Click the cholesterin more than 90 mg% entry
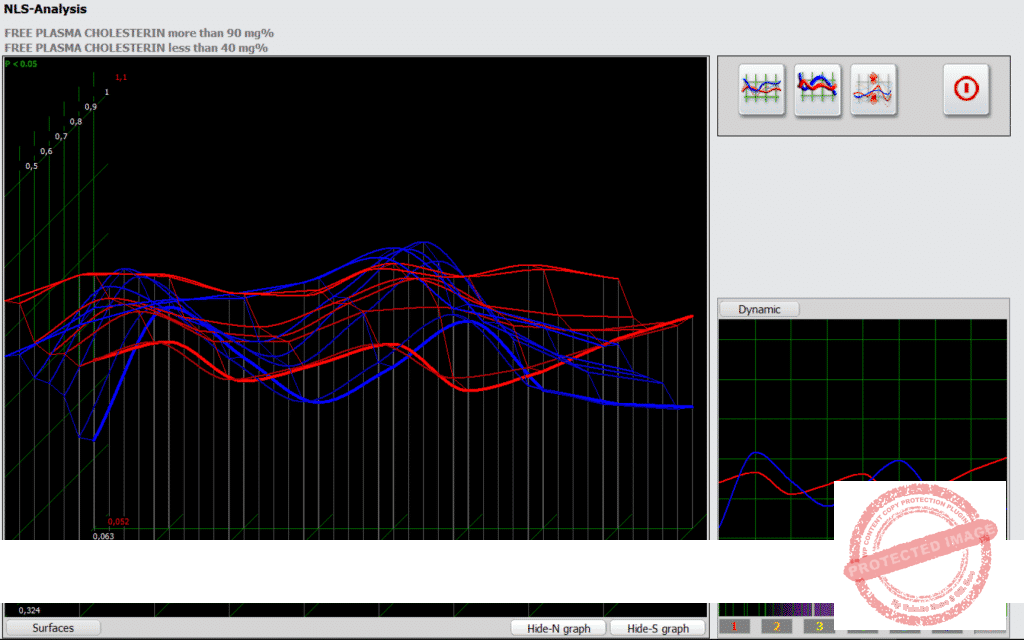The width and height of the screenshot is (1024, 640). click(139, 33)
